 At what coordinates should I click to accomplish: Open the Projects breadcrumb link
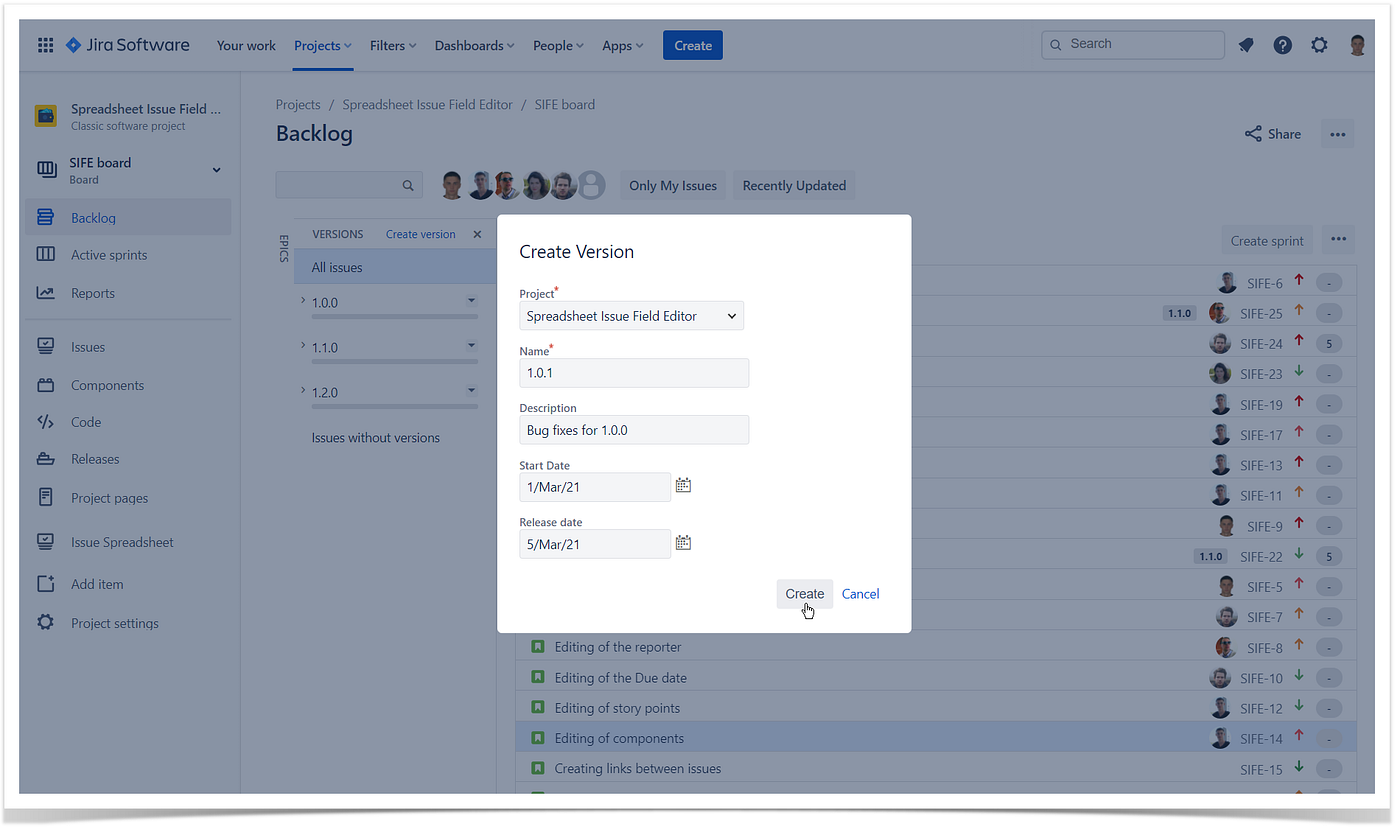pos(298,104)
